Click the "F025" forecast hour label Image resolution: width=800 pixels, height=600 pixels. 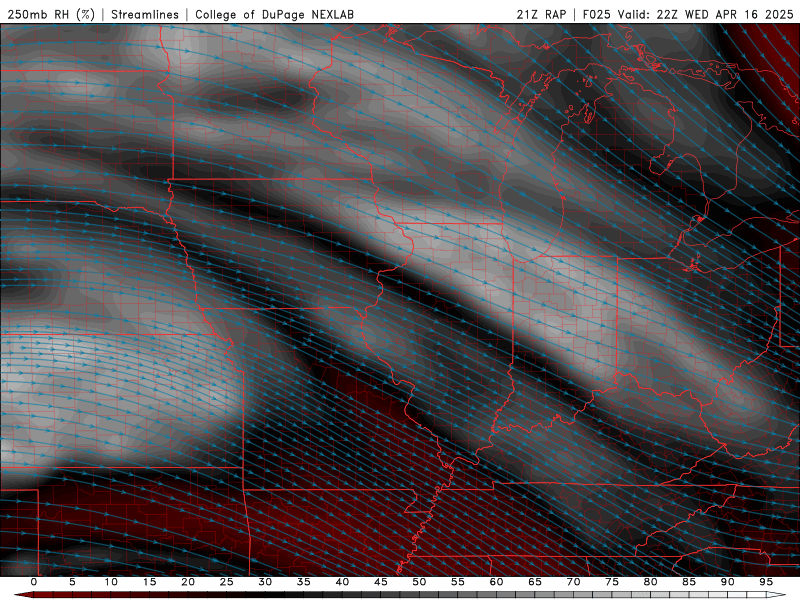(x=596, y=14)
